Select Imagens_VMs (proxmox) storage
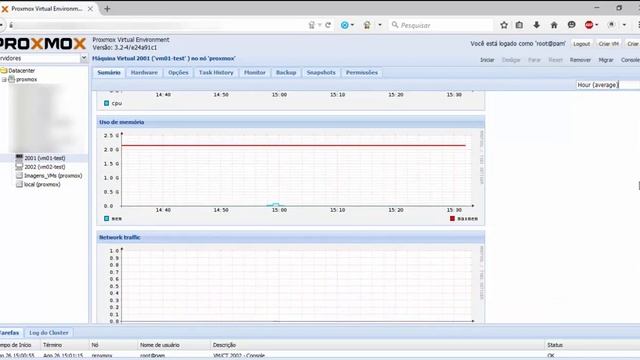640x360 pixels. click(x=53, y=176)
